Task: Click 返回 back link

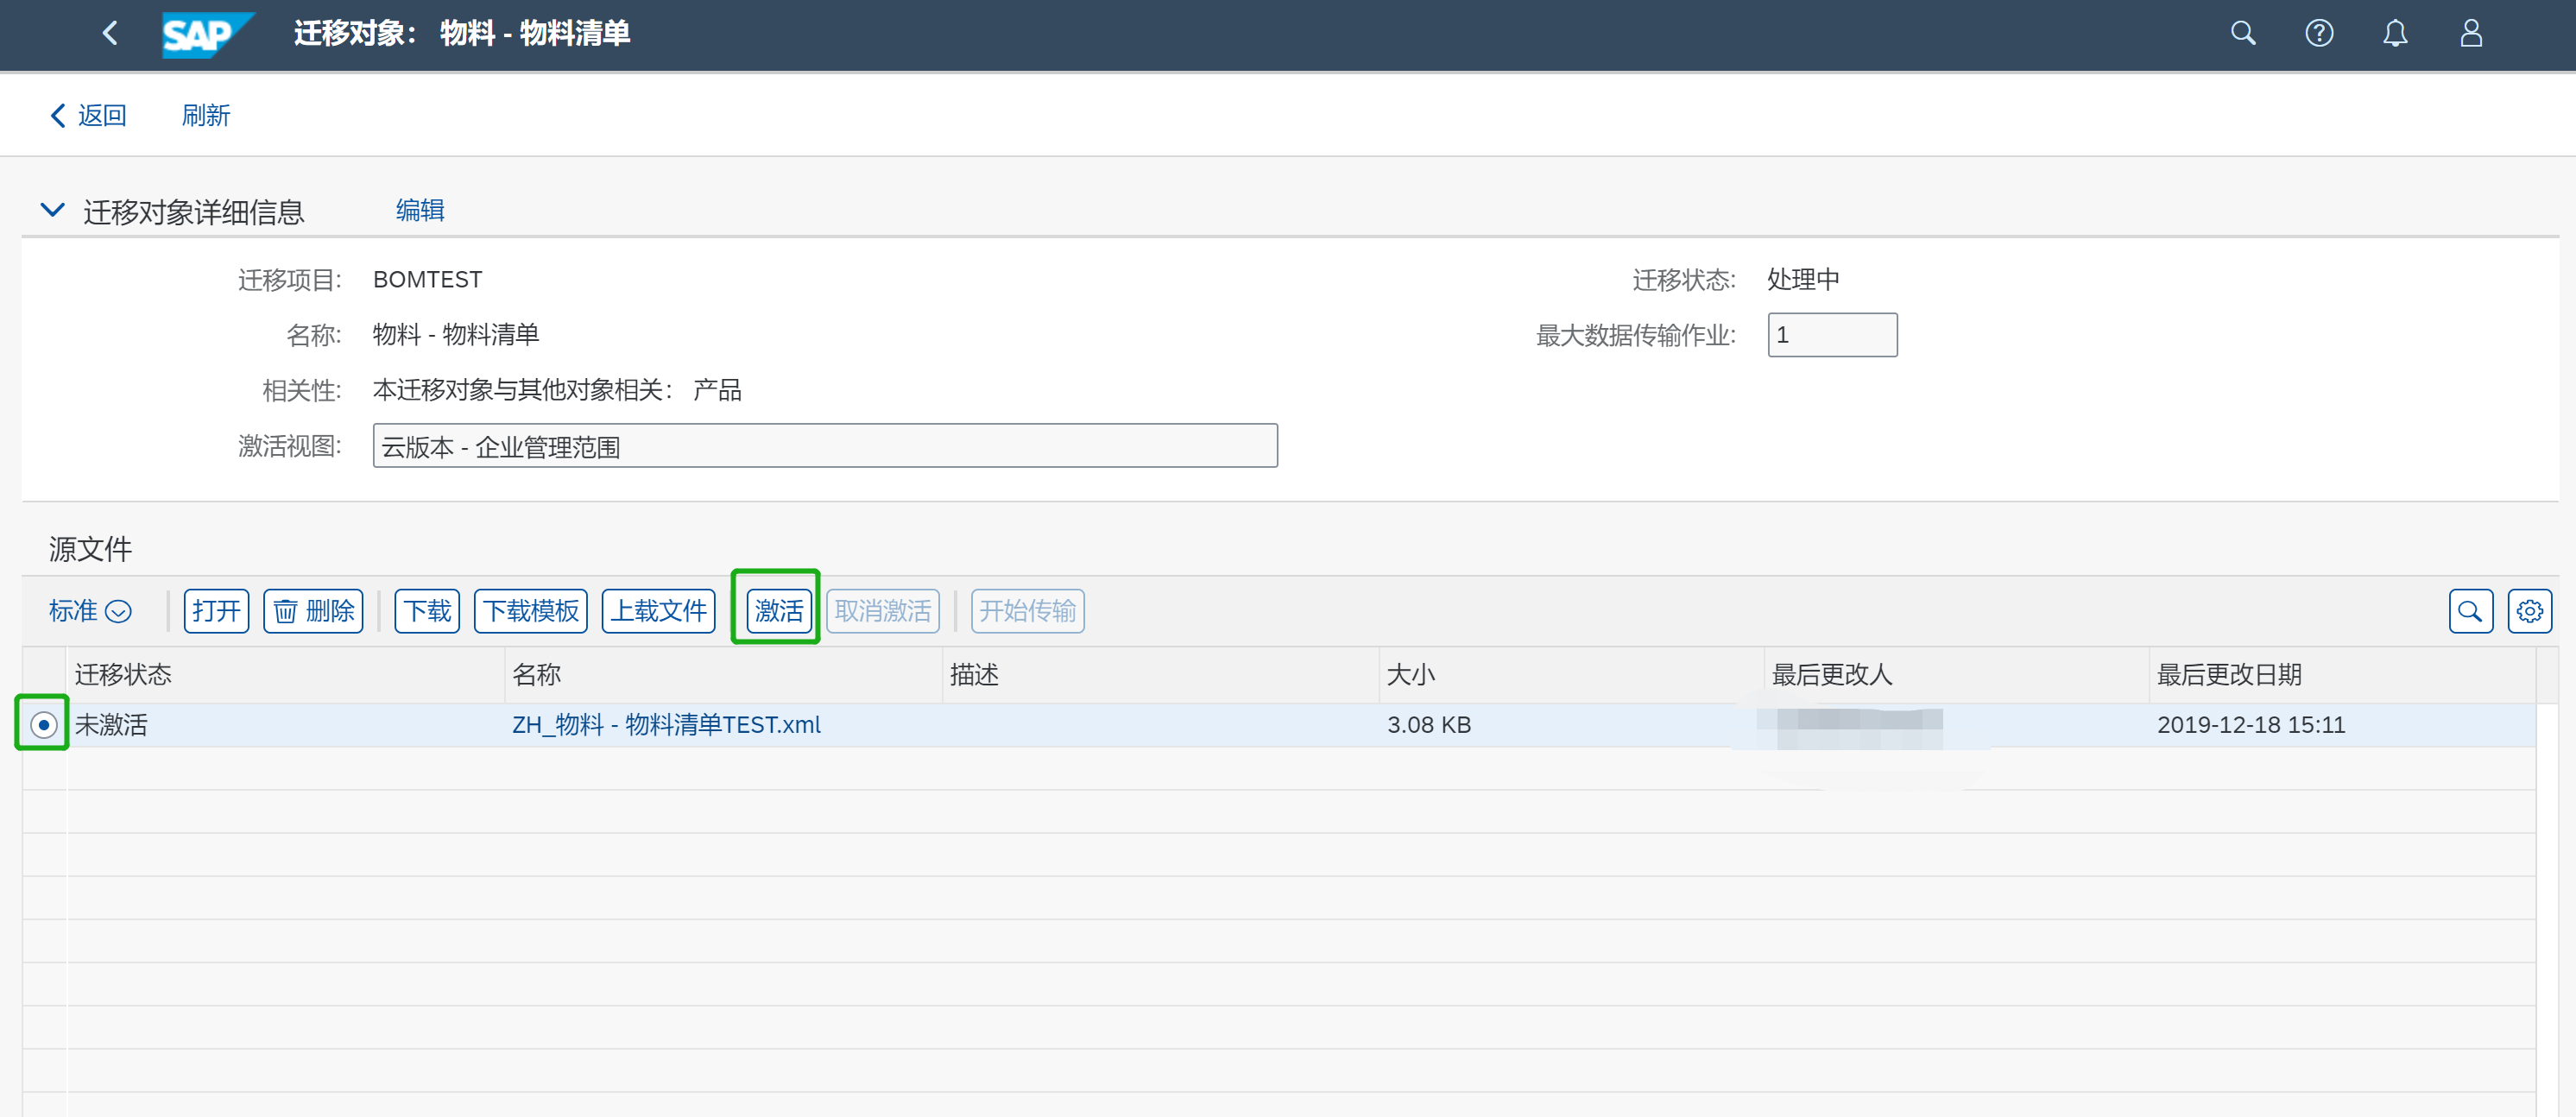Action: pyautogui.click(x=88, y=115)
